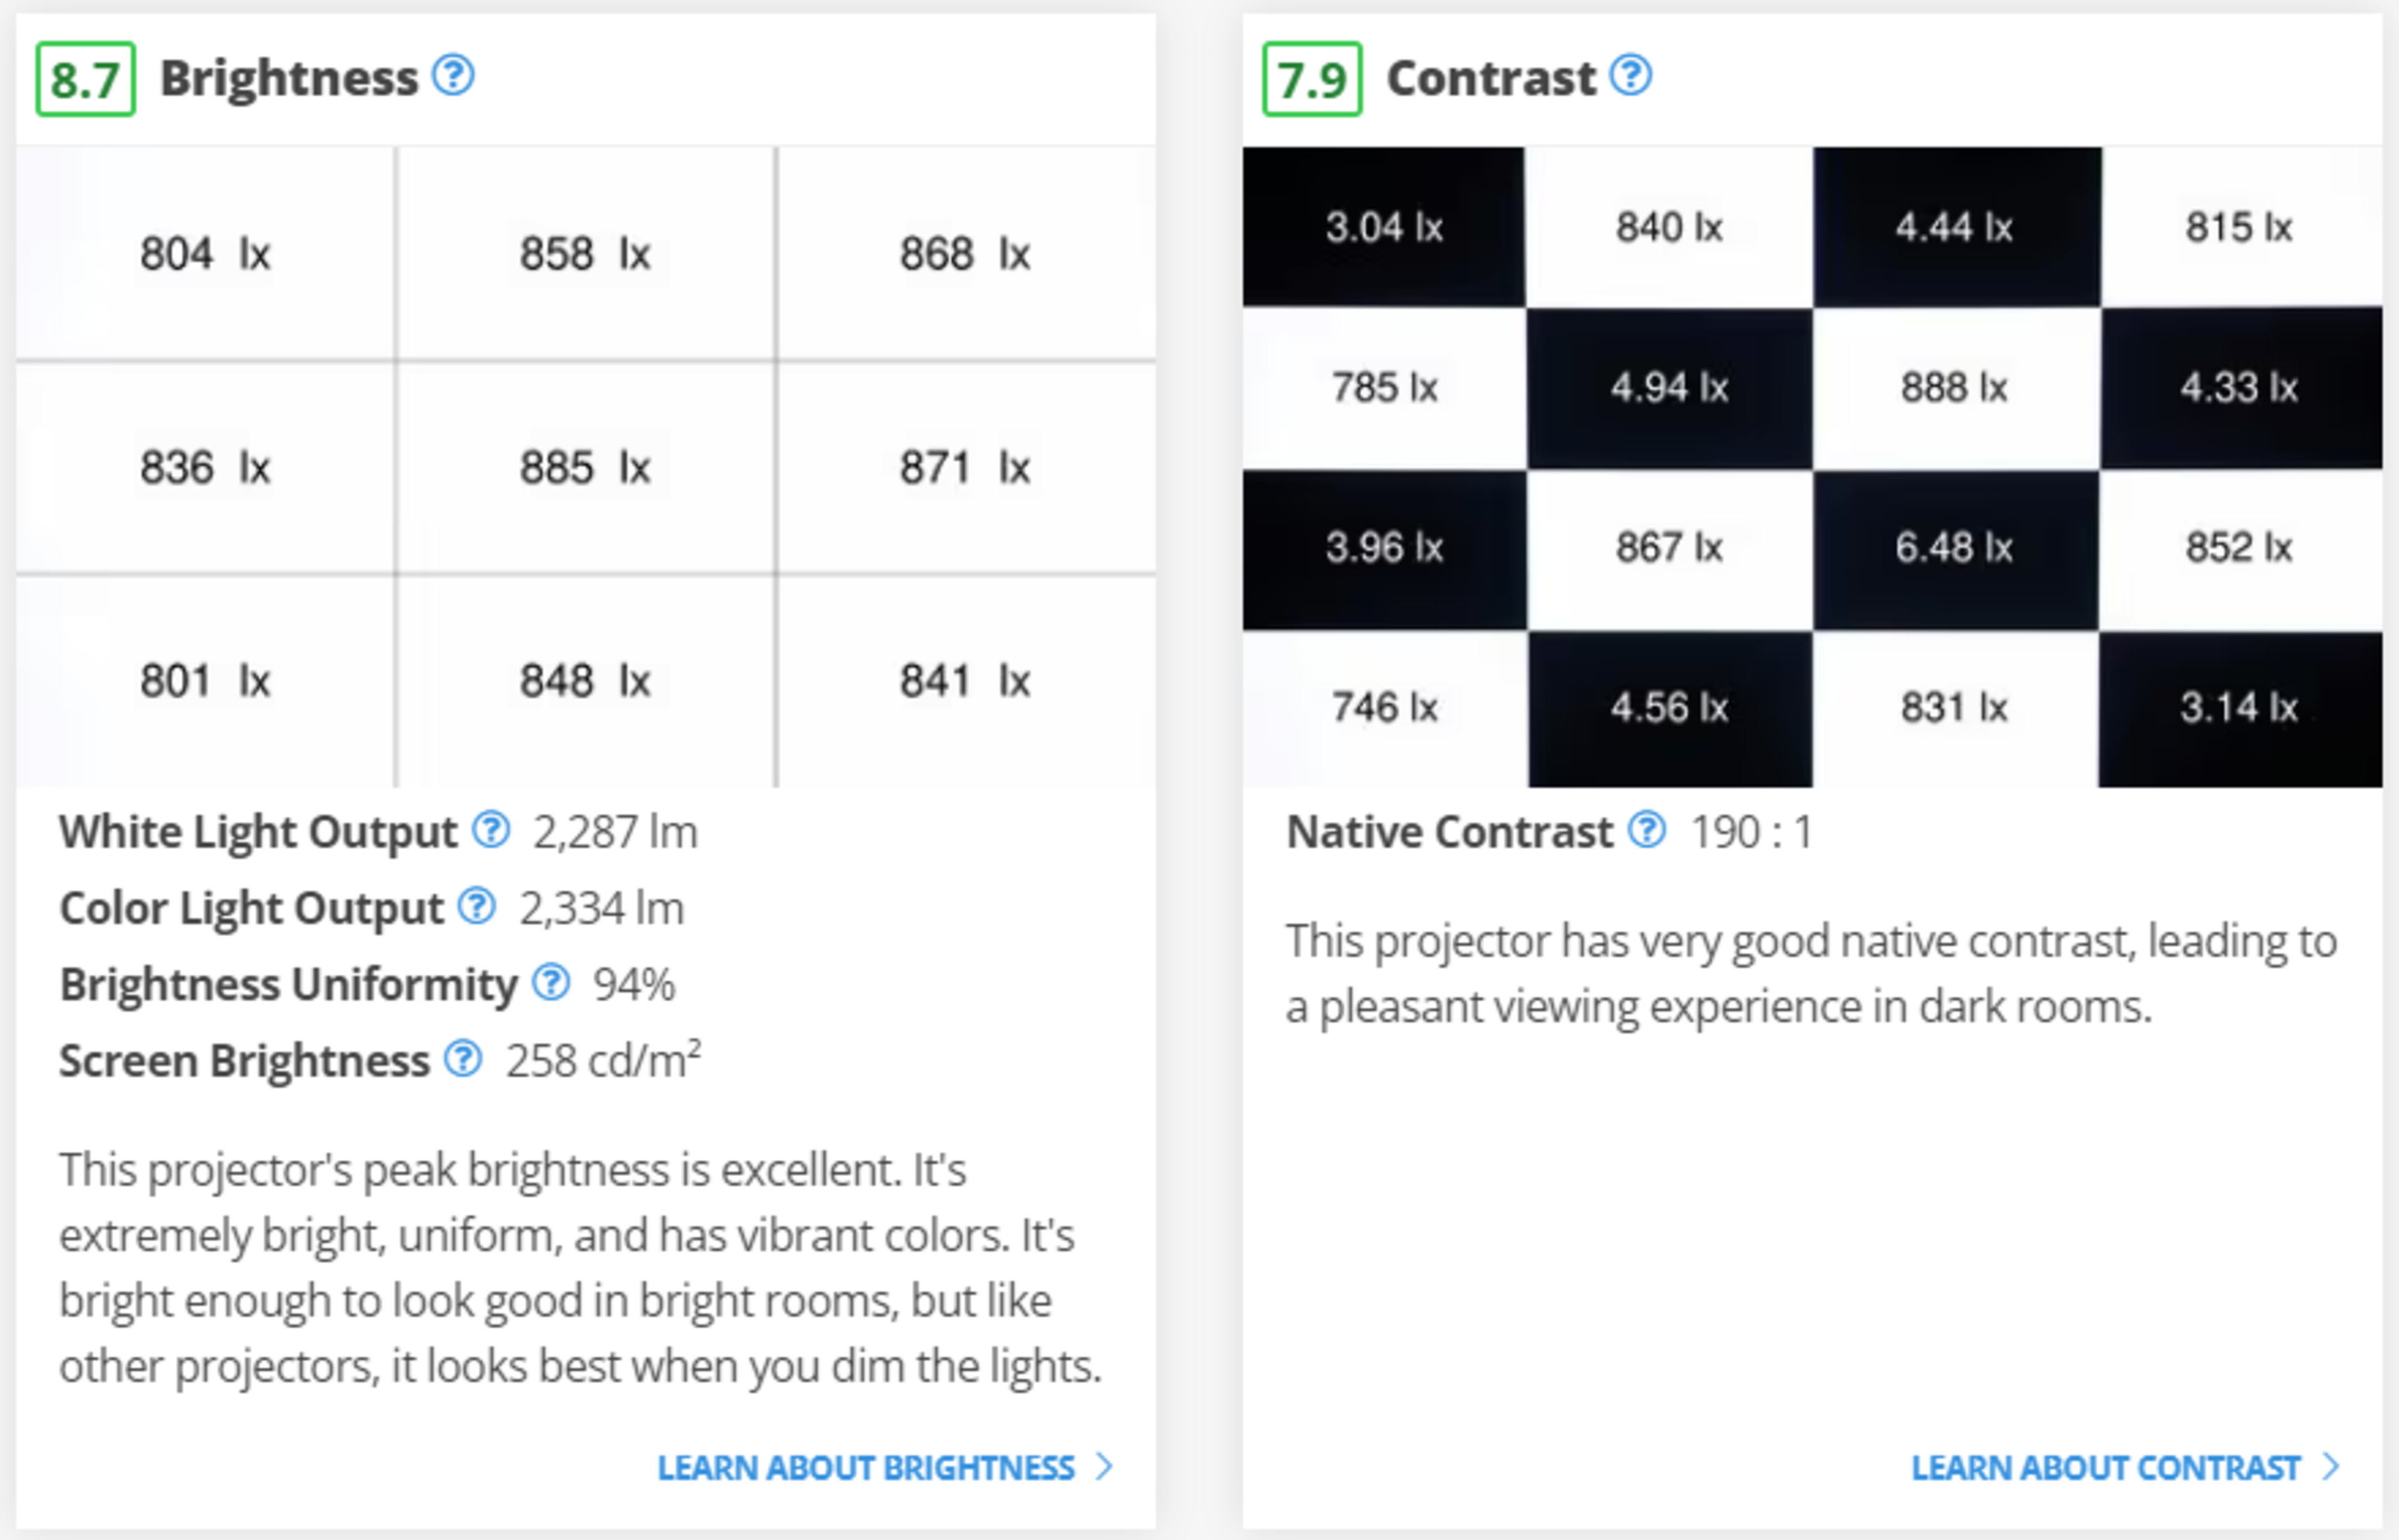Screen dimensions: 2399x1540
Task: Open Color Light Output help icon
Action: point(477,906)
